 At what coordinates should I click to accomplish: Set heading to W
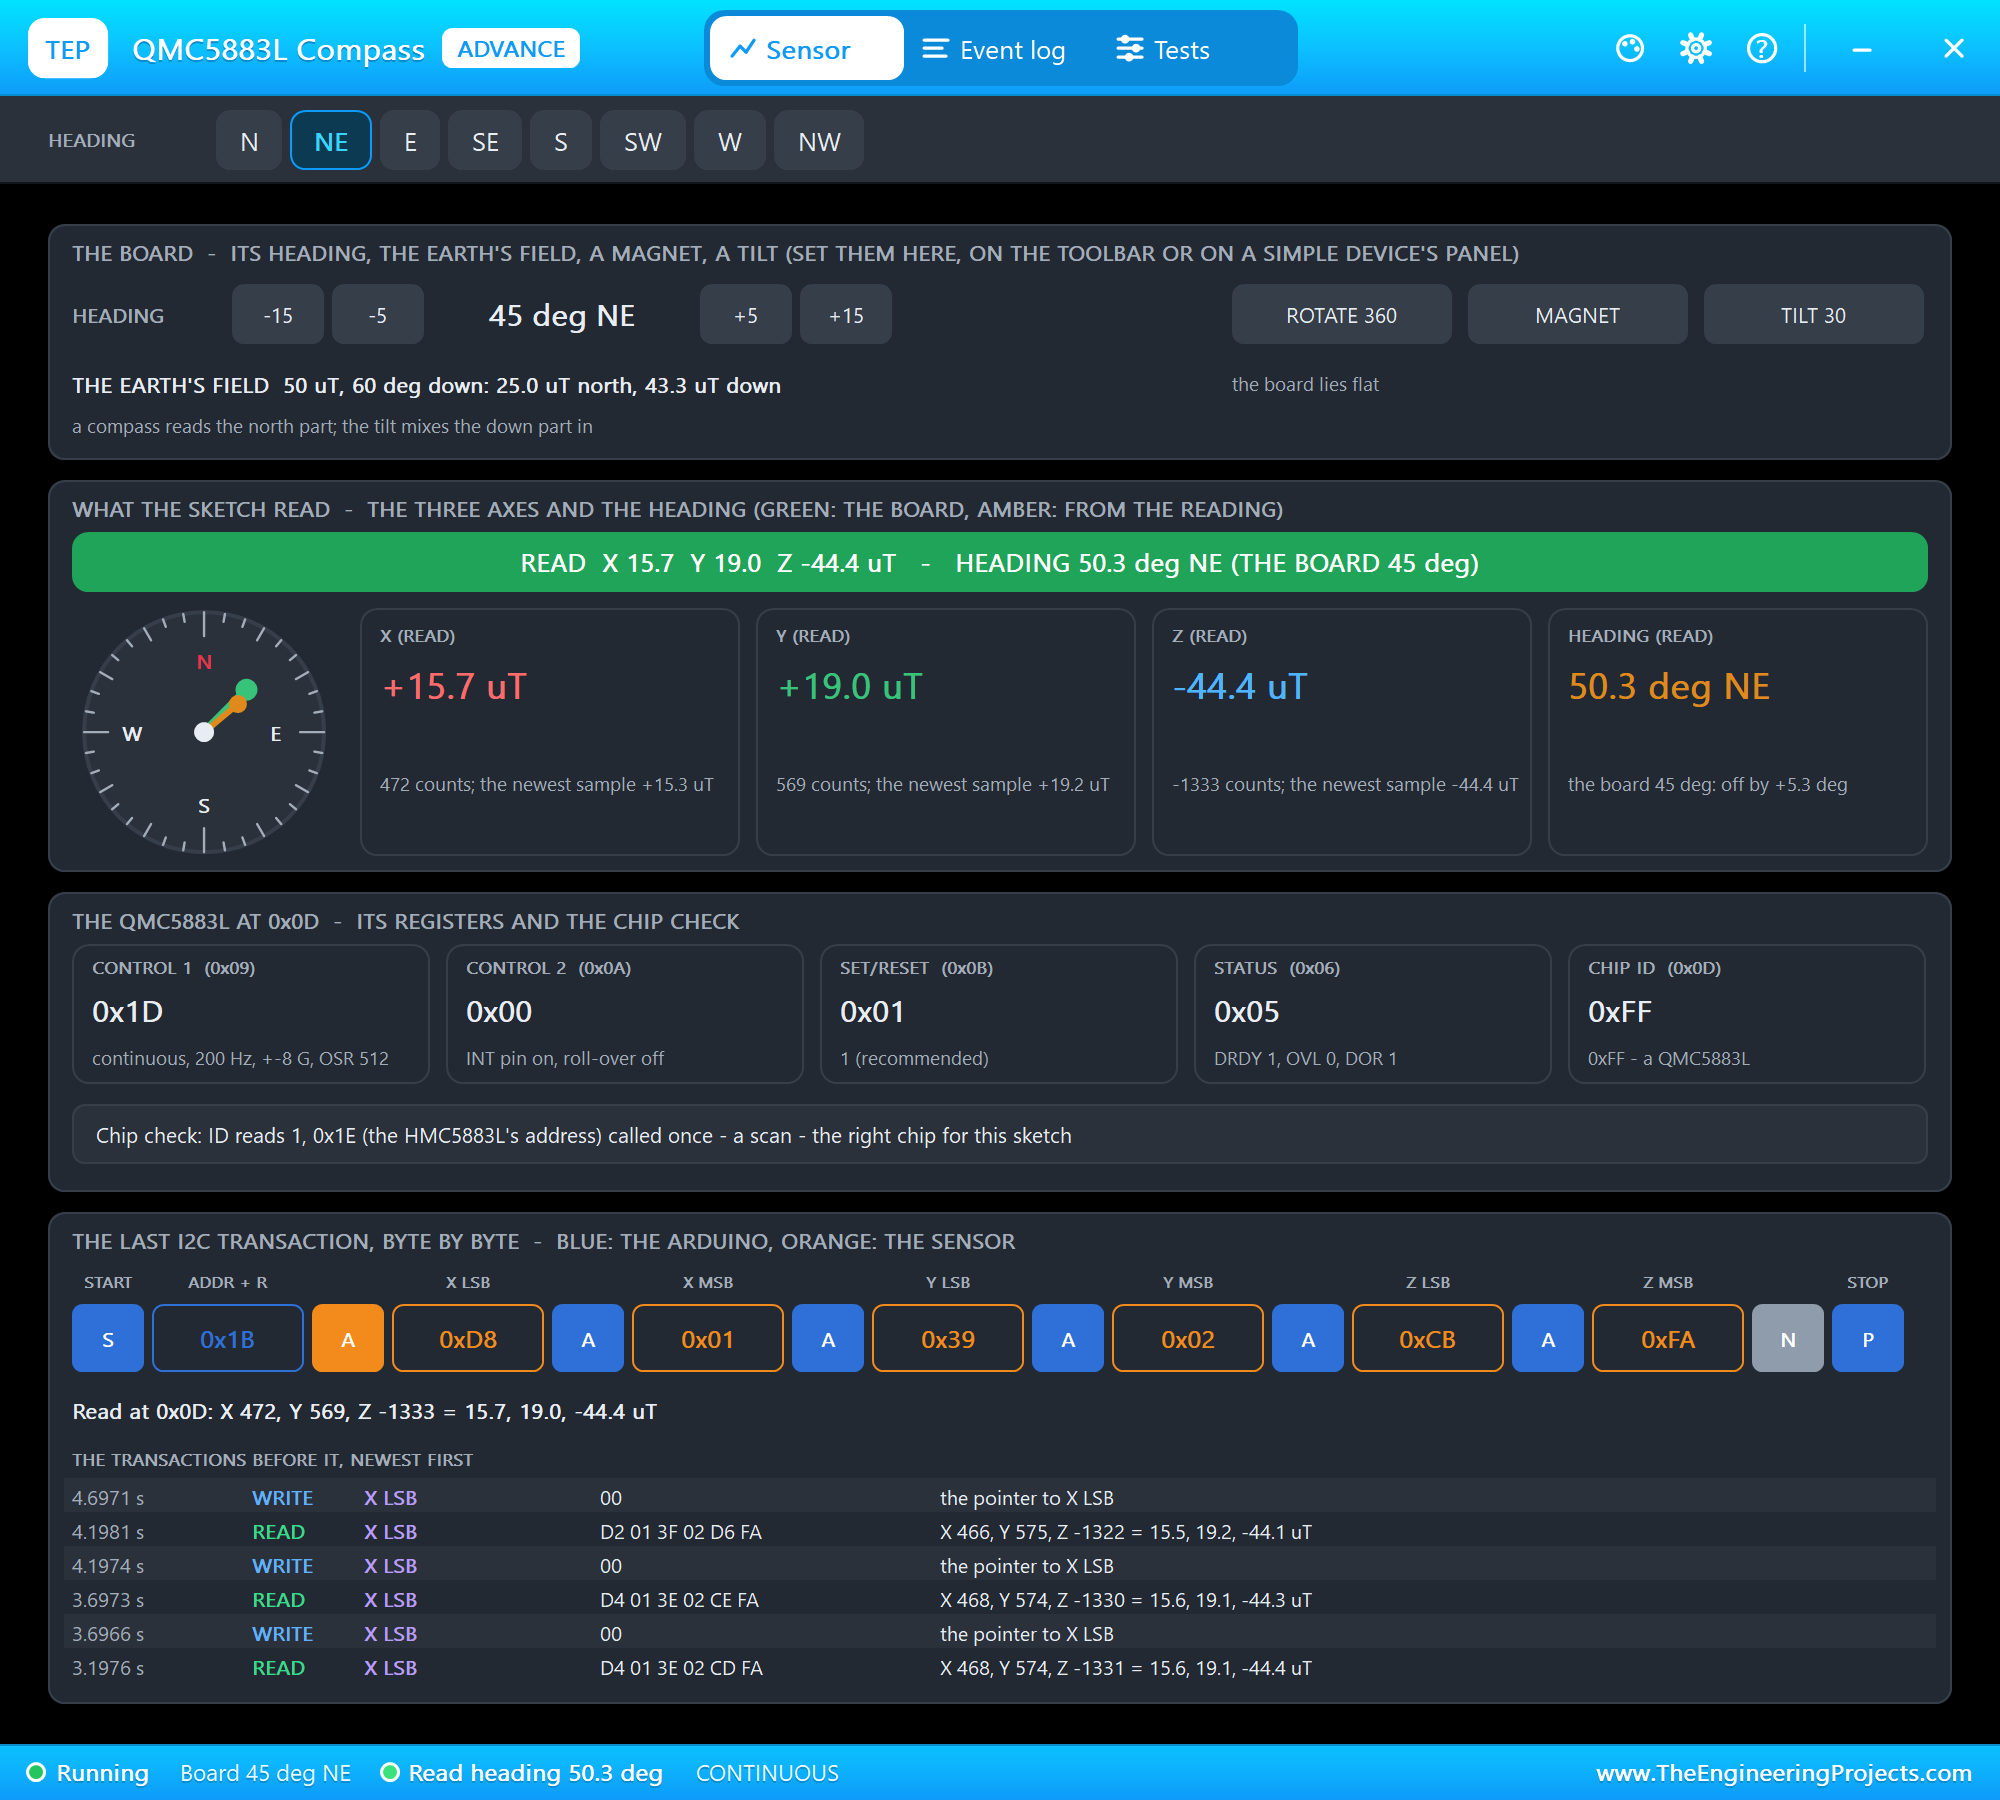point(730,141)
